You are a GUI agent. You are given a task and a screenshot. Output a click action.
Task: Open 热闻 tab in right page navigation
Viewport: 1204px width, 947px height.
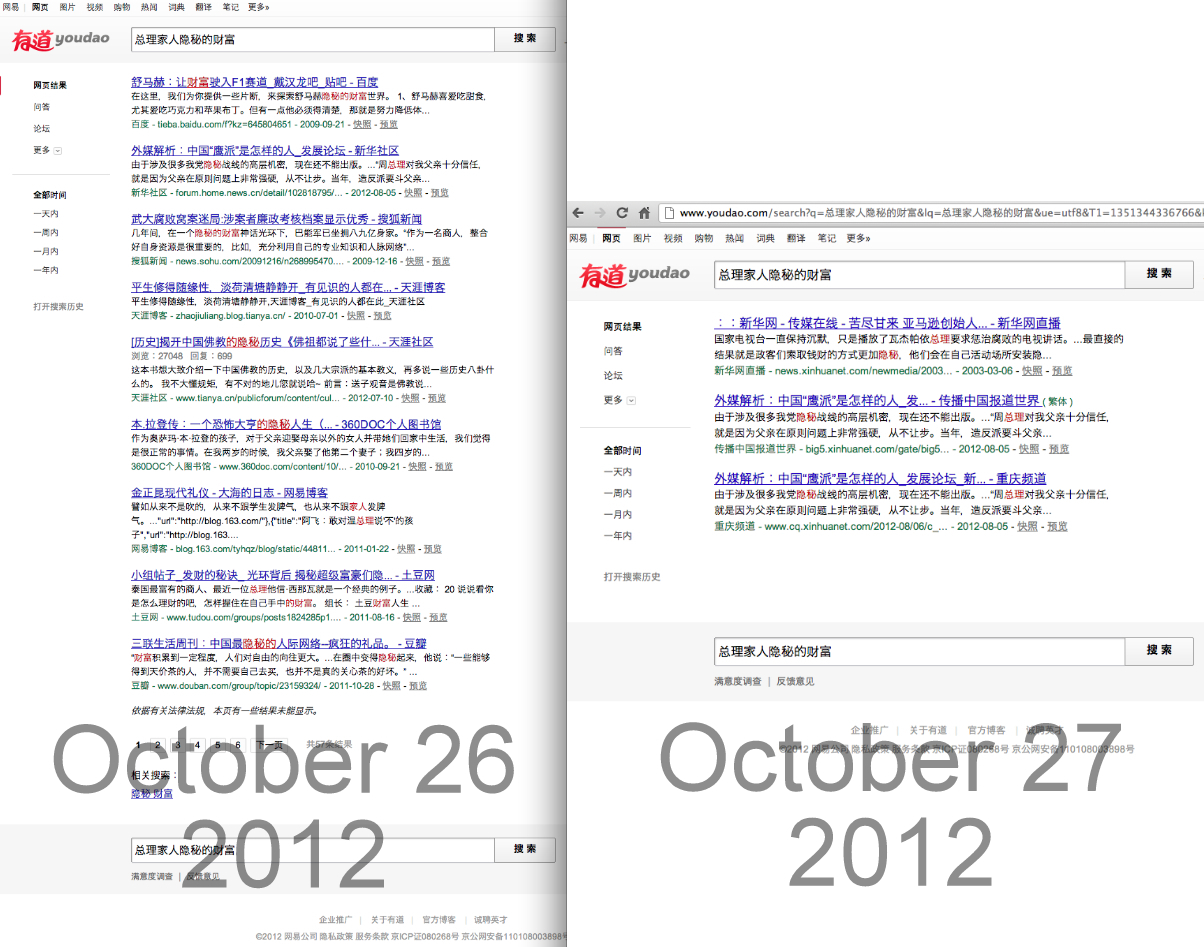point(734,238)
